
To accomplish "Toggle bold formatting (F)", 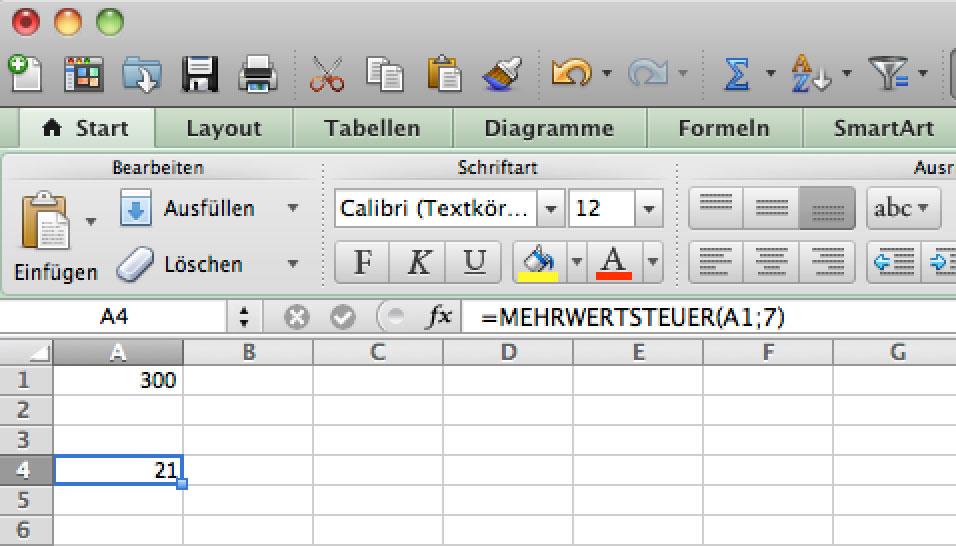I will click(x=363, y=262).
